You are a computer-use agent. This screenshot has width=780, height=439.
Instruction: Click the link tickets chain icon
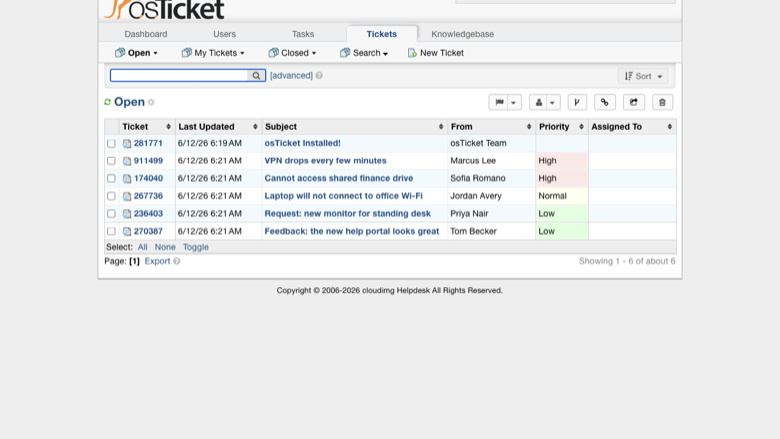coord(605,102)
